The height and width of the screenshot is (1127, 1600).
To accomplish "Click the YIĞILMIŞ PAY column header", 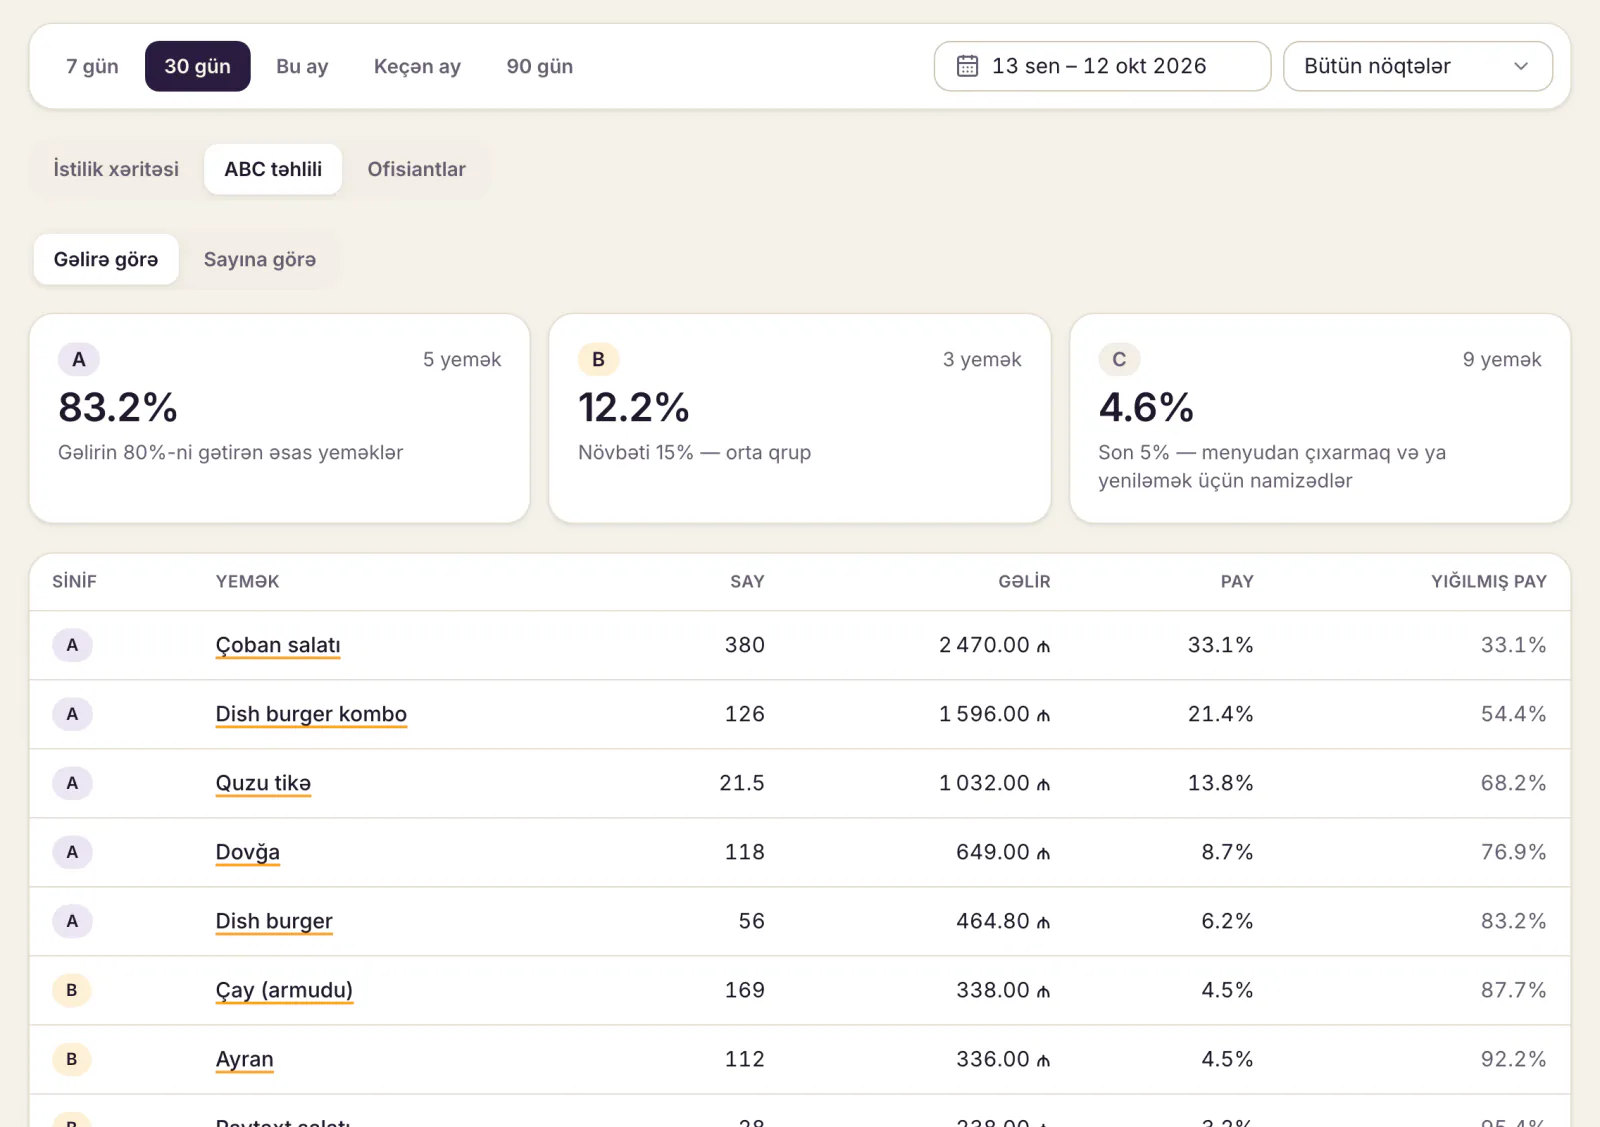I will point(1488,581).
